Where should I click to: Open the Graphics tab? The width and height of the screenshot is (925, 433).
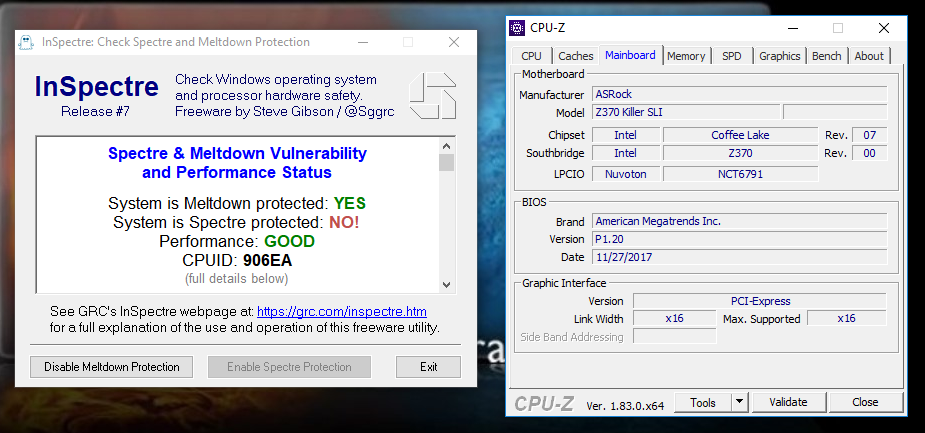[x=779, y=56]
